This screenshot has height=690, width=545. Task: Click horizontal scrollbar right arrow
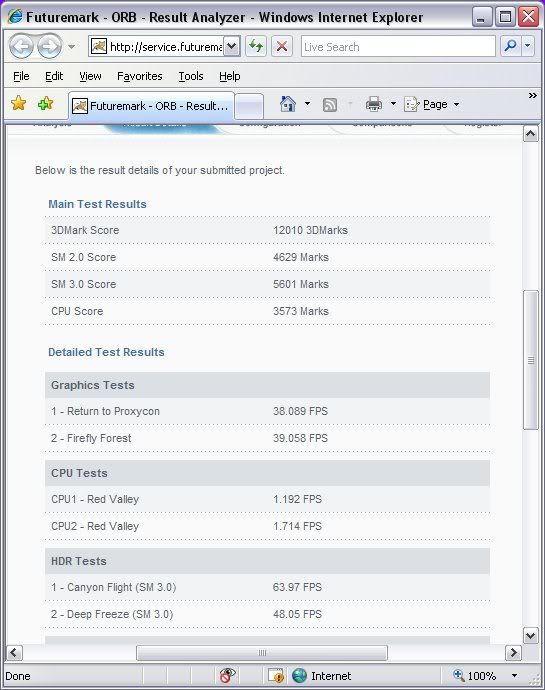(x=513, y=653)
